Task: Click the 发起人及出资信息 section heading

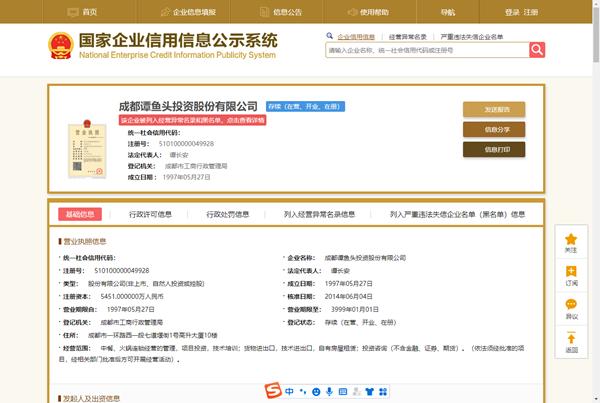Action: click(x=91, y=398)
